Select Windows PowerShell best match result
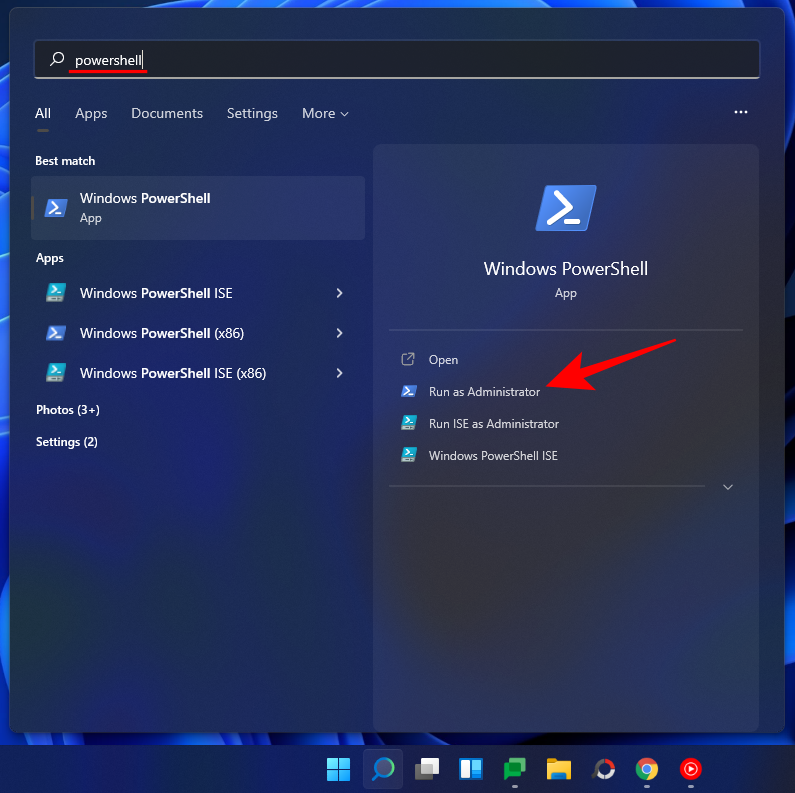Screen dimensions: 795x793 198,208
